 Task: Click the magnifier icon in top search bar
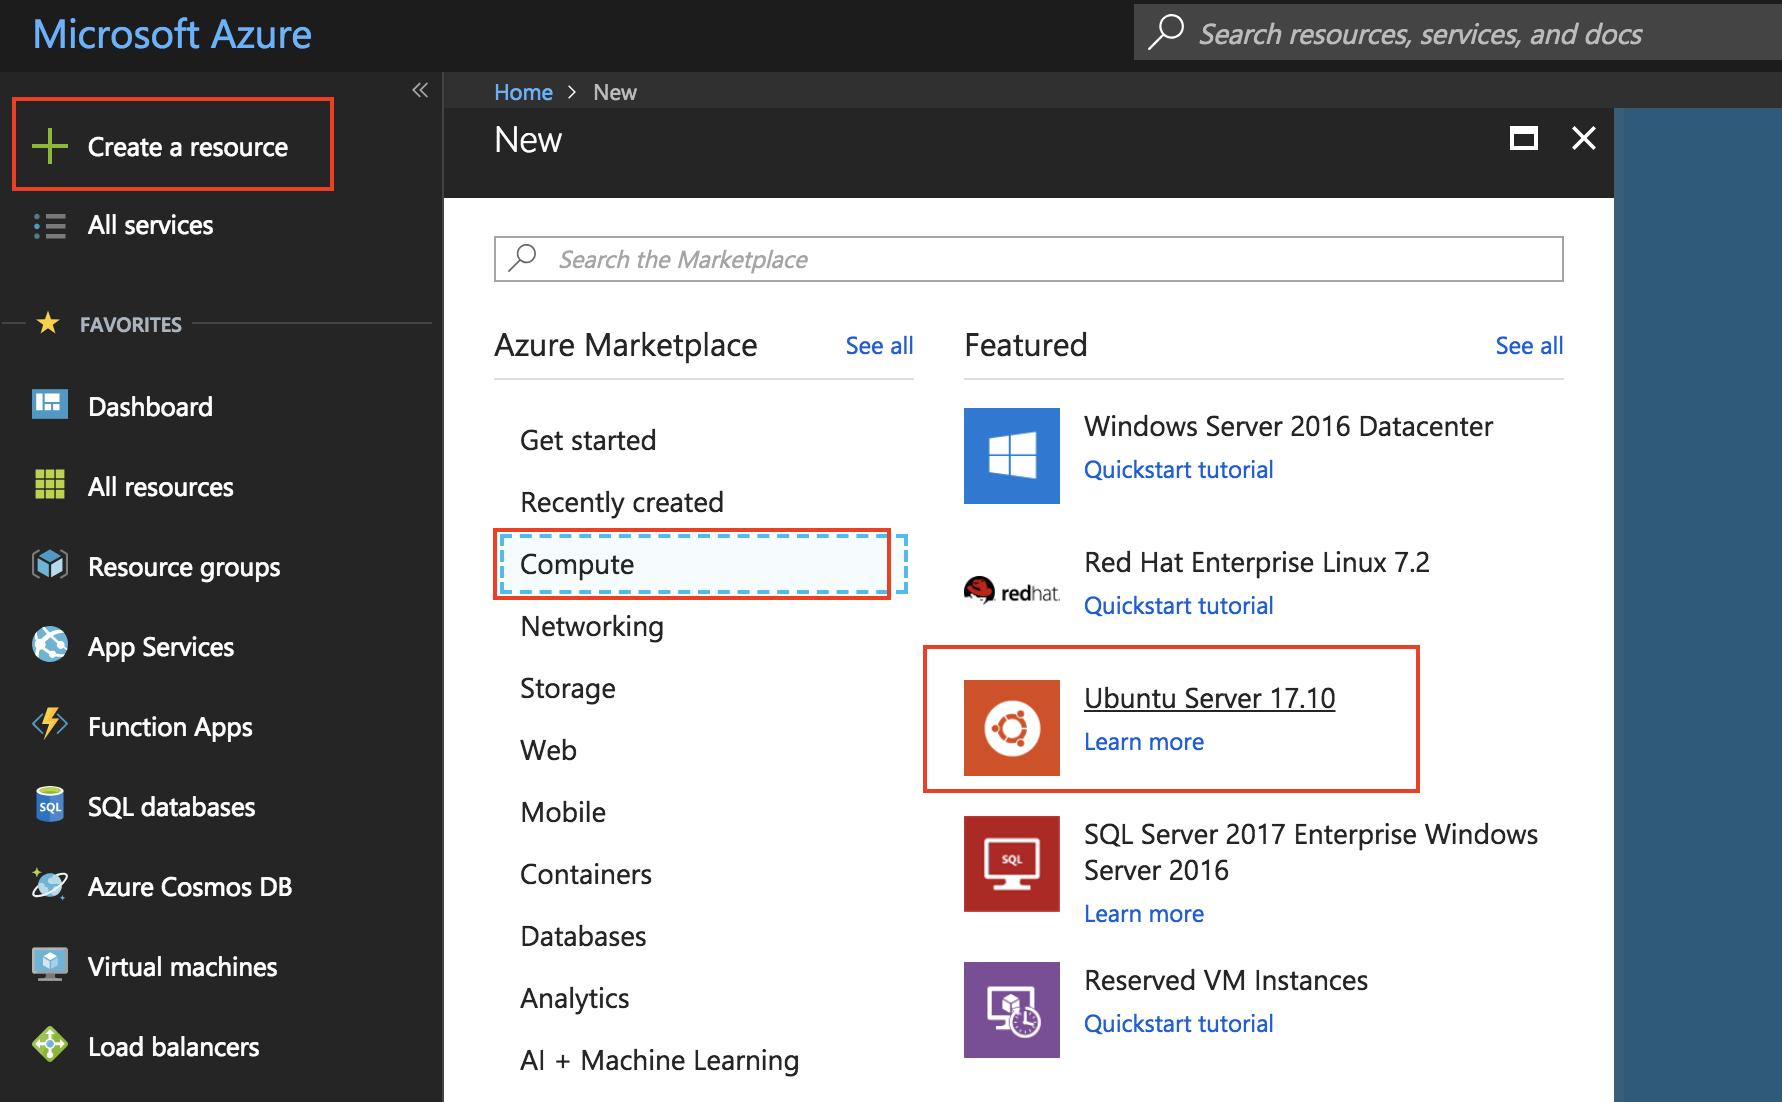point(1165,32)
